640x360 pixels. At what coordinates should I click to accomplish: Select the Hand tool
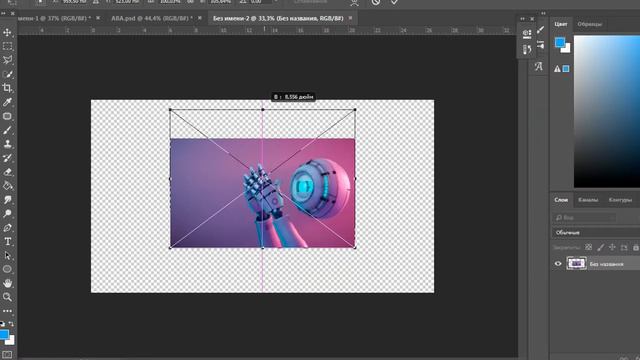point(7,283)
